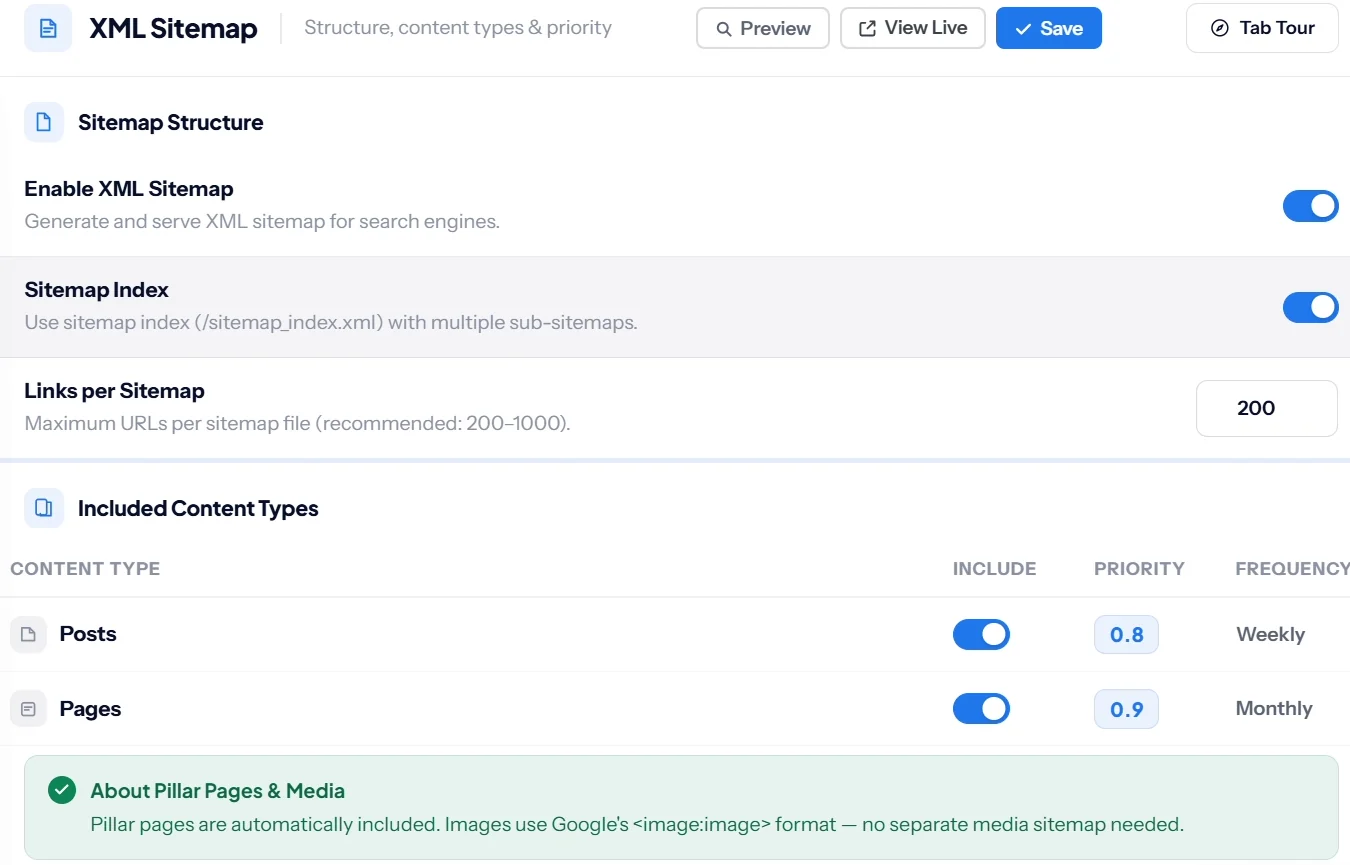Click the Enable XML Sitemap label
This screenshot has width=1350, height=865.
[x=129, y=189]
